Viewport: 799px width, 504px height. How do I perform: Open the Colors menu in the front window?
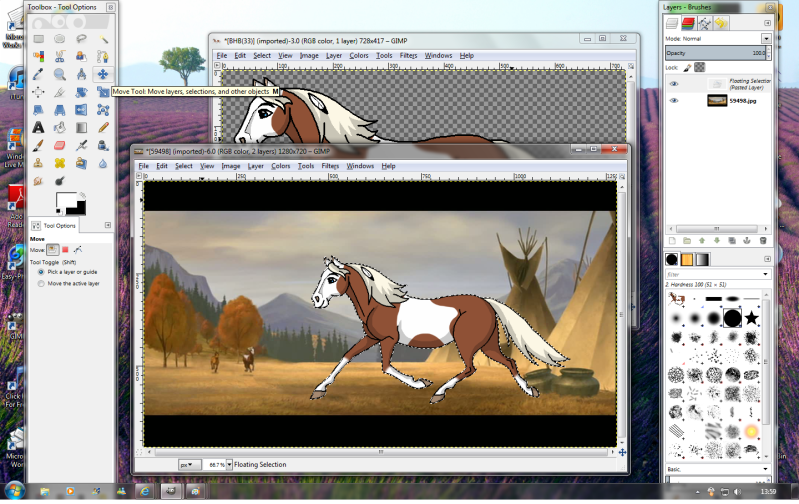pos(280,166)
